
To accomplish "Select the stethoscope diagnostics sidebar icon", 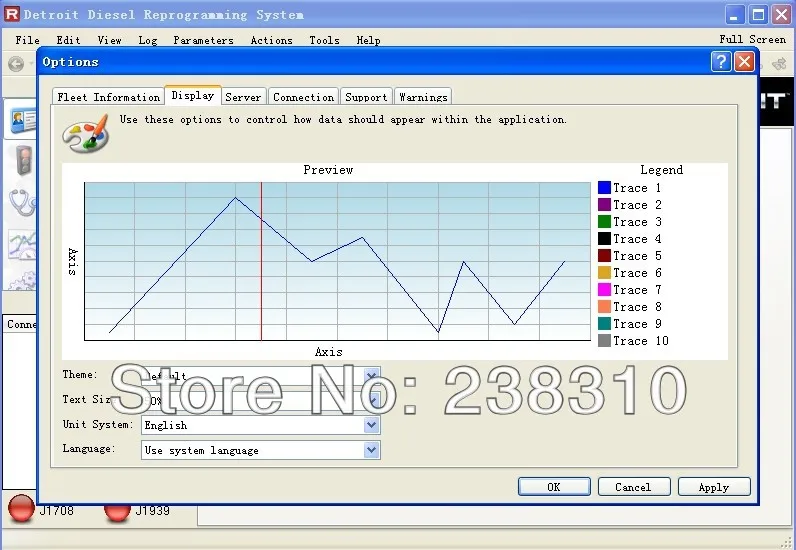I will pos(20,202).
